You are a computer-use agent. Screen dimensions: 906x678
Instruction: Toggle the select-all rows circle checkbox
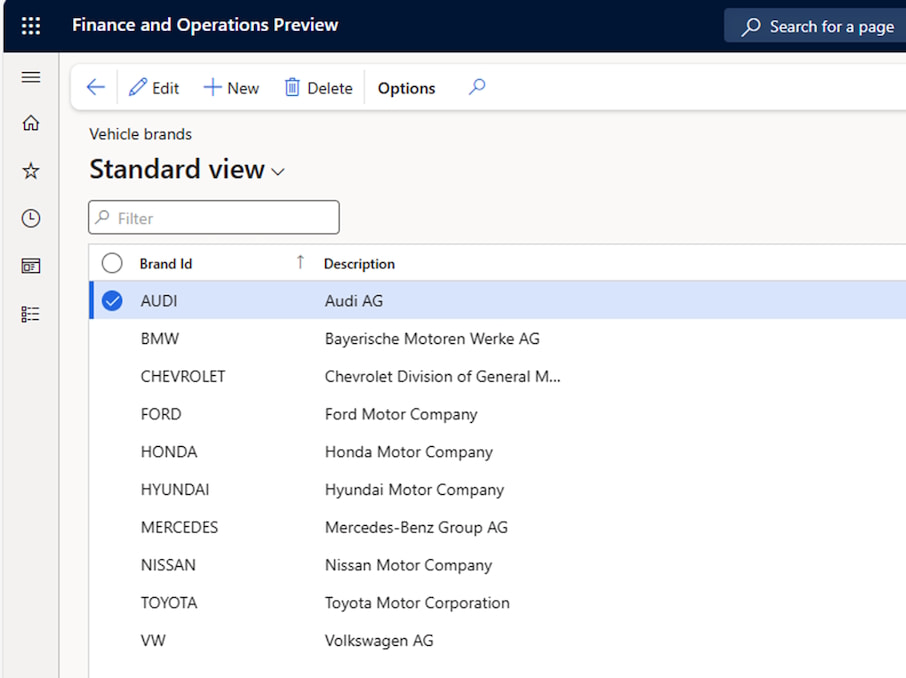112,263
